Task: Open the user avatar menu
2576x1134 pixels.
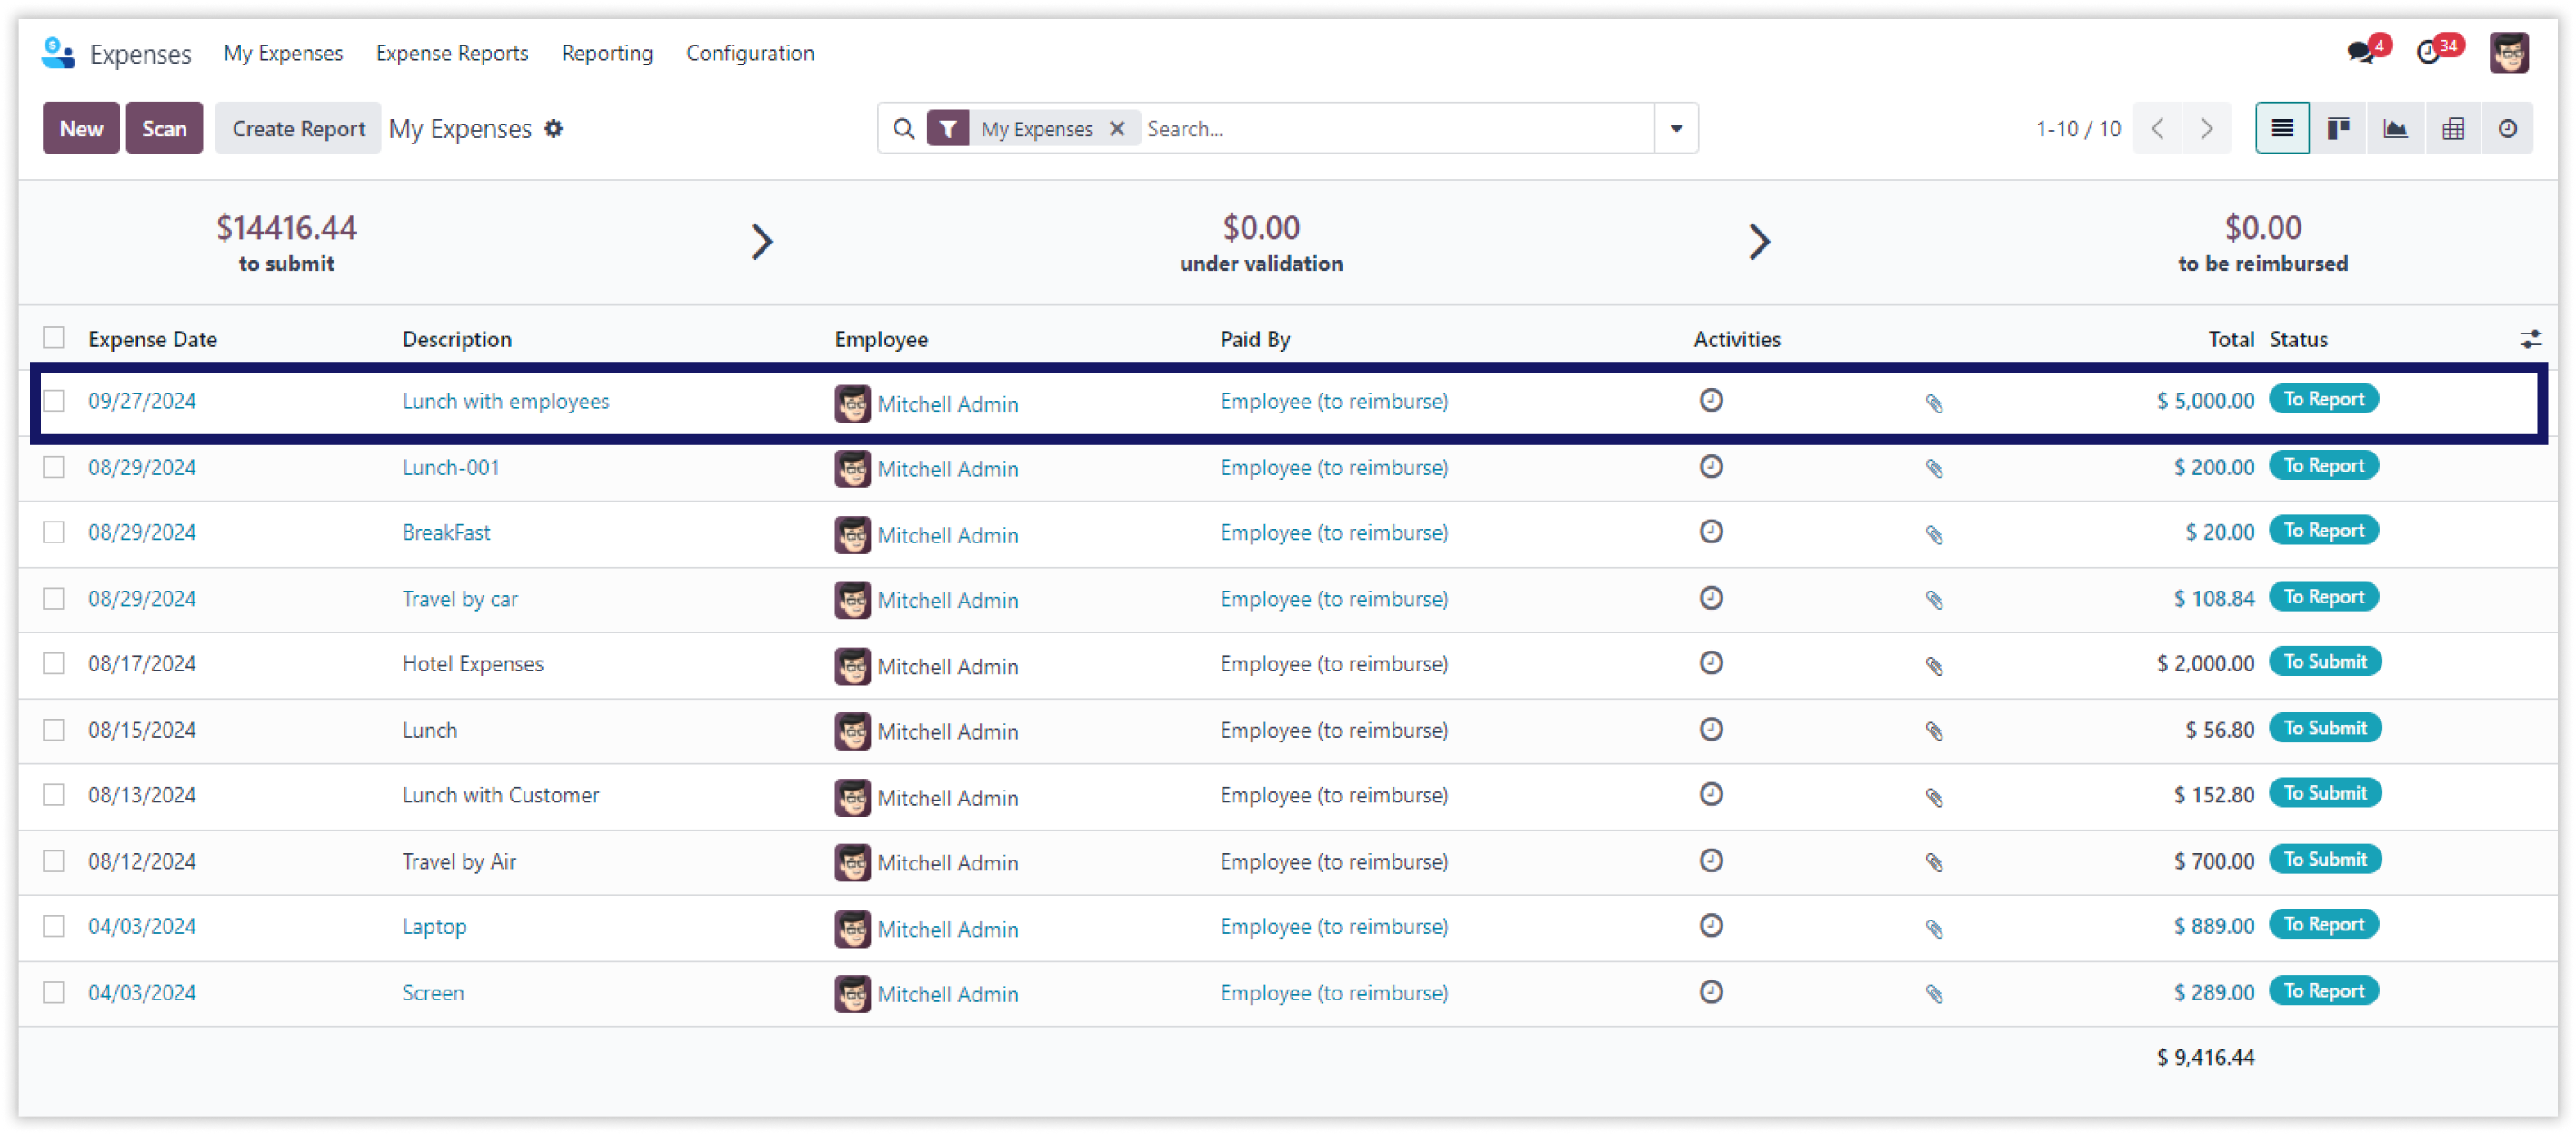Action: coord(2509,52)
